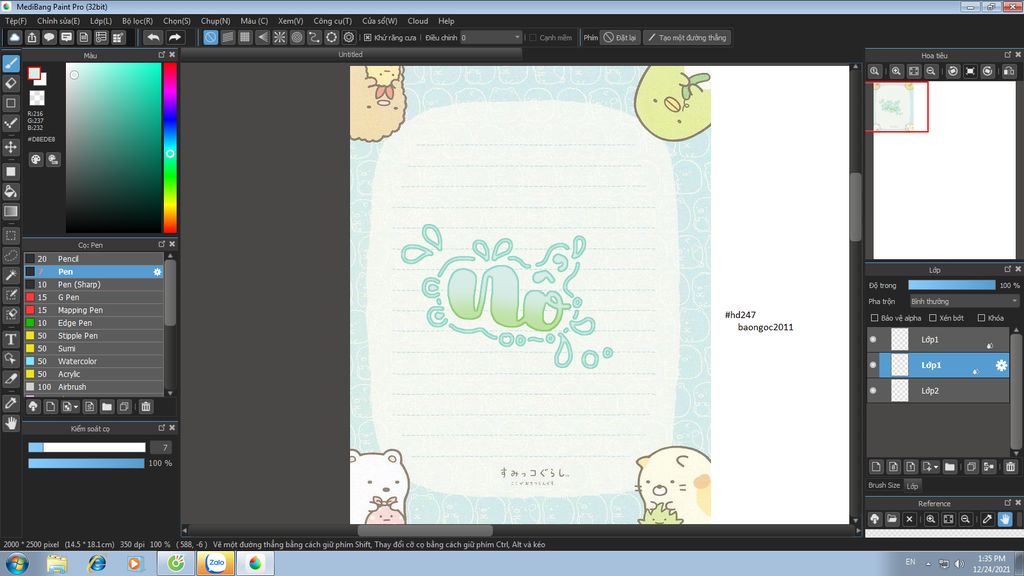This screenshot has height=576, width=1024.
Task: Click Tạo một đường thẳng button
Action: pyautogui.click(x=686, y=37)
